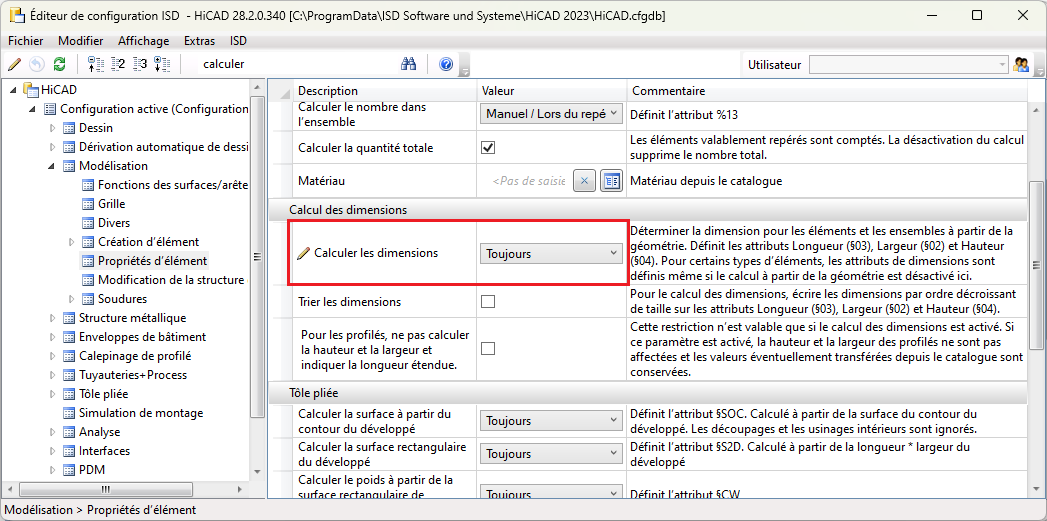Open the Modifier menu
The height and width of the screenshot is (521, 1047).
tap(80, 41)
